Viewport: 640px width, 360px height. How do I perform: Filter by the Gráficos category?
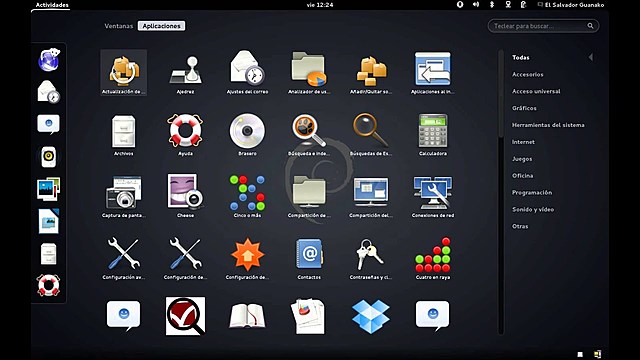pos(524,108)
